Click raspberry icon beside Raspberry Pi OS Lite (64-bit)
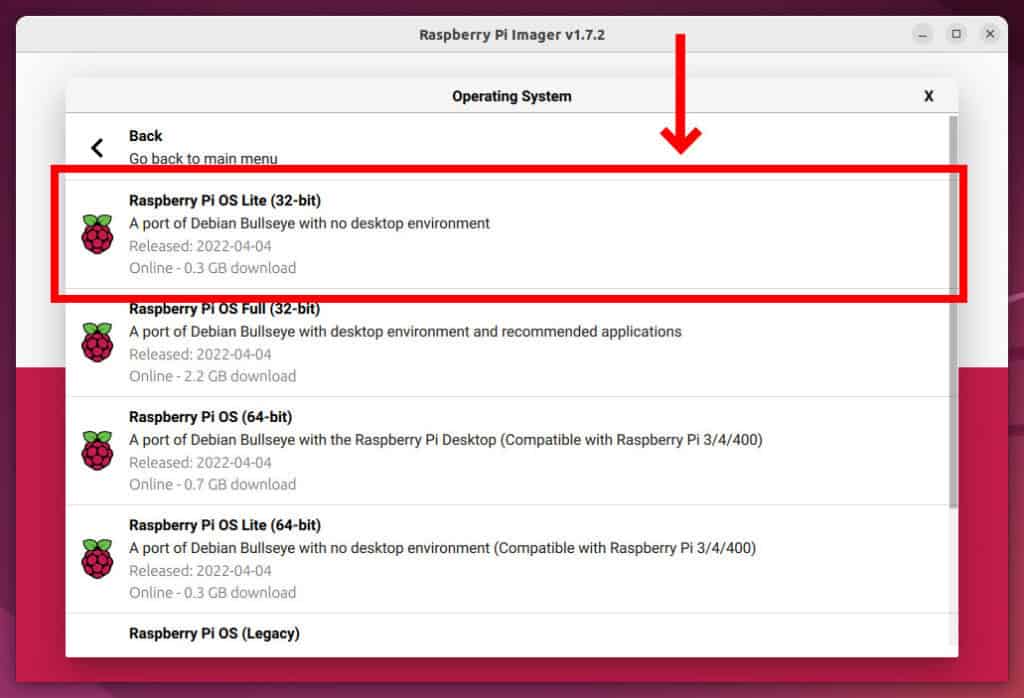Viewport: 1024px width, 698px height. [x=97, y=559]
